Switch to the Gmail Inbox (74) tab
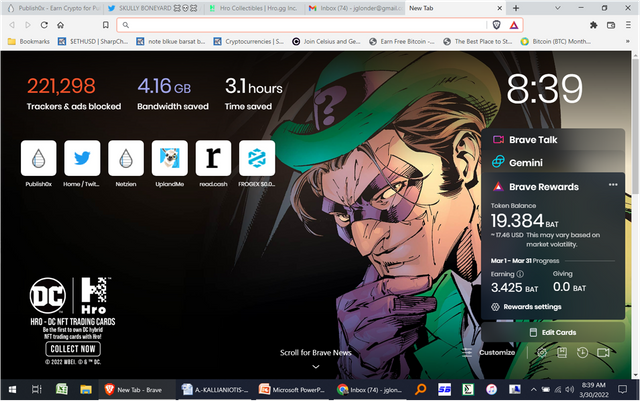 [x=355, y=8]
